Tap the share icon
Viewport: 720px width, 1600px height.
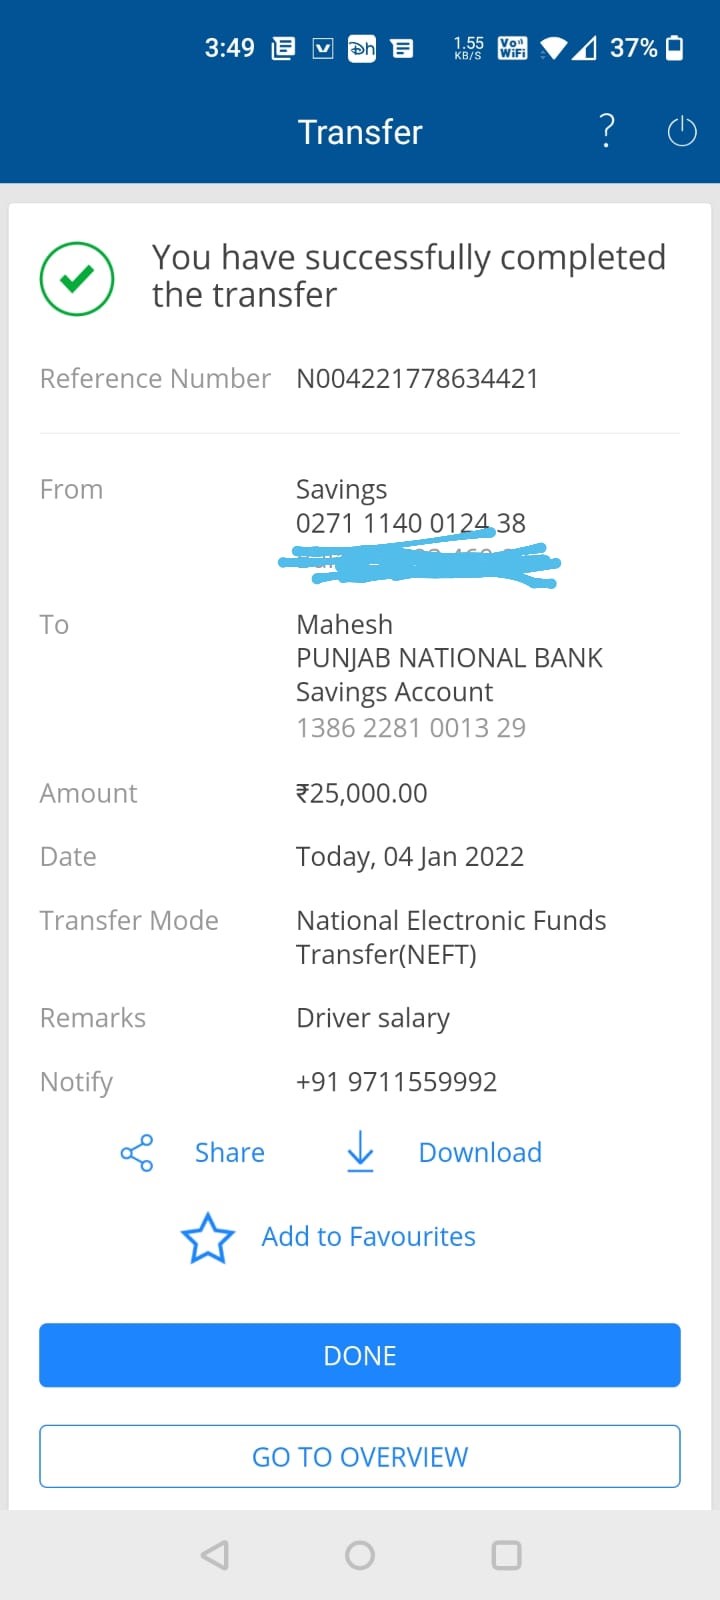pyautogui.click(x=137, y=1153)
